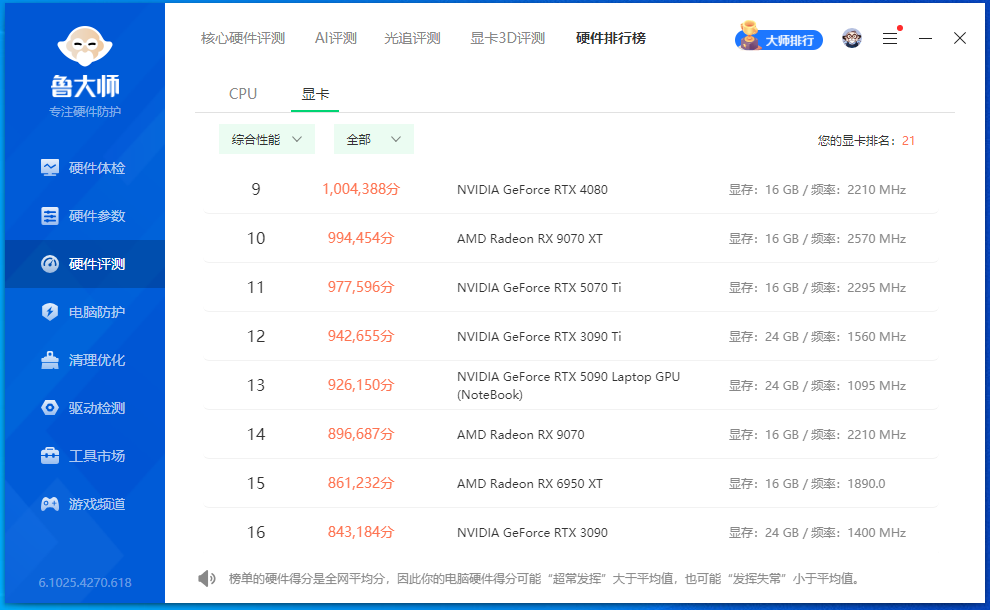
Task: Open 清理优化 broom icon in sidebar
Action: tap(50, 360)
